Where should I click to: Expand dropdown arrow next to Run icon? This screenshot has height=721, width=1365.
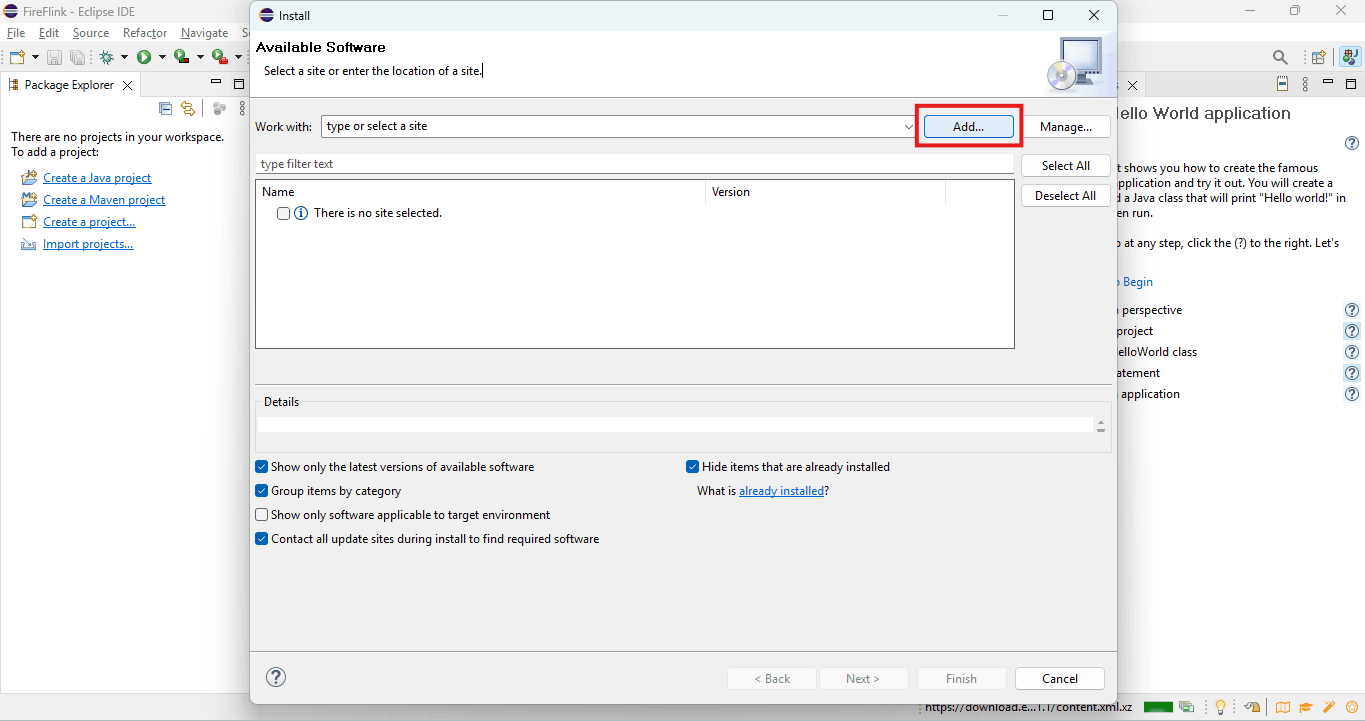pos(162,57)
